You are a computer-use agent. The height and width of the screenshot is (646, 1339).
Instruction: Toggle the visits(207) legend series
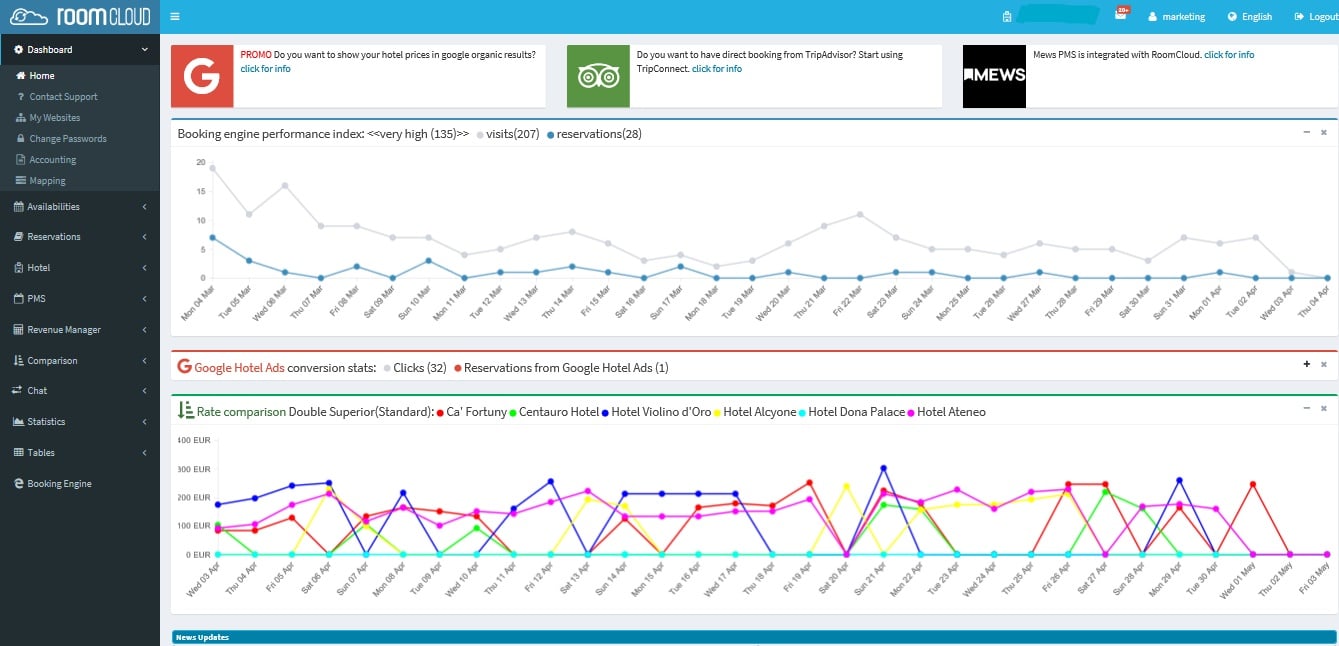[510, 133]
